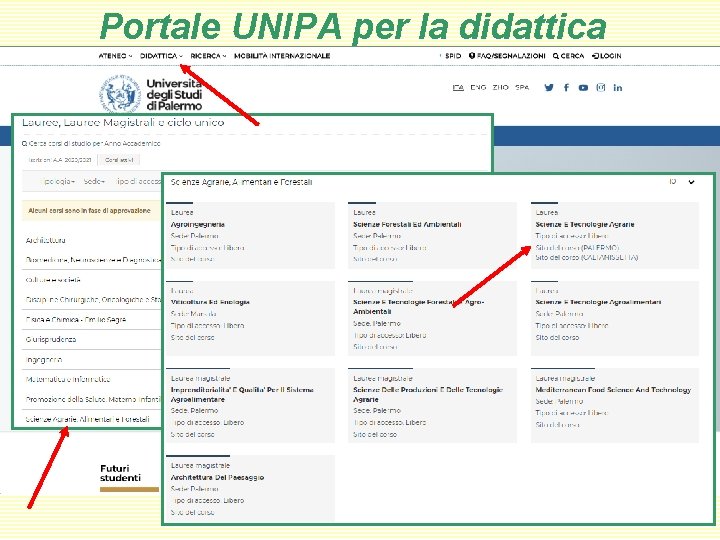Expand Promozione della Salute, Materno Infantile row
The width and height of the screenshot is (720, 540).
click(x=93, y=399)
